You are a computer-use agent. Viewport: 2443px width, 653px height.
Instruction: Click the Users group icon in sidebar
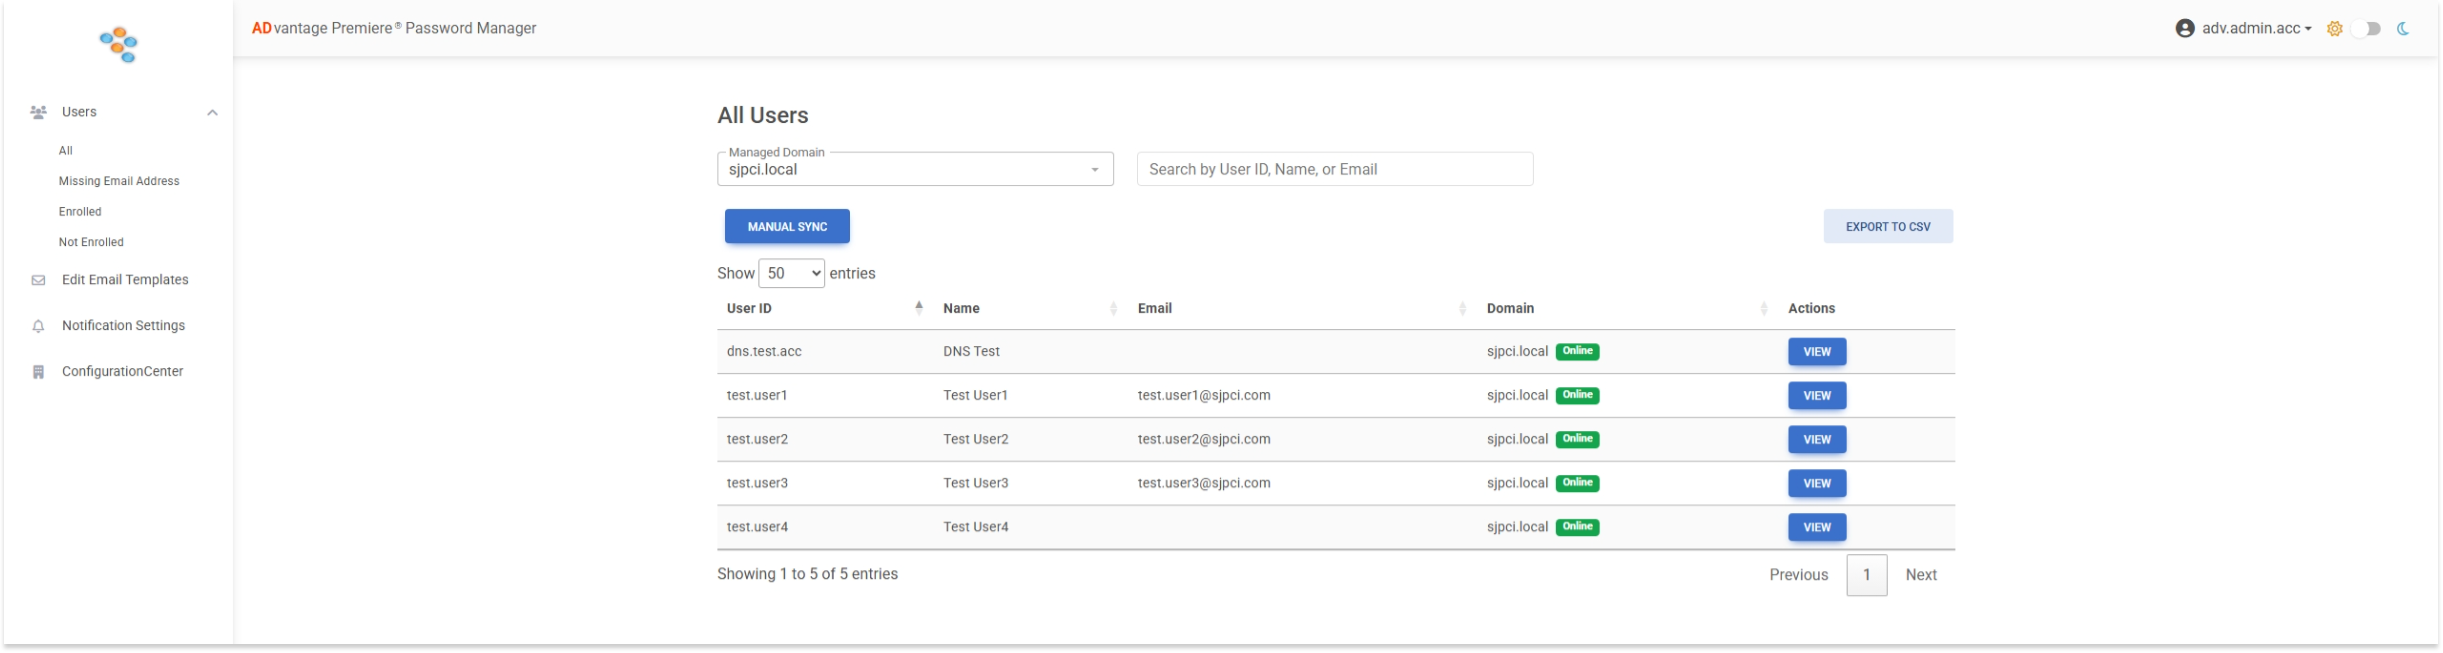click(38, 112)
